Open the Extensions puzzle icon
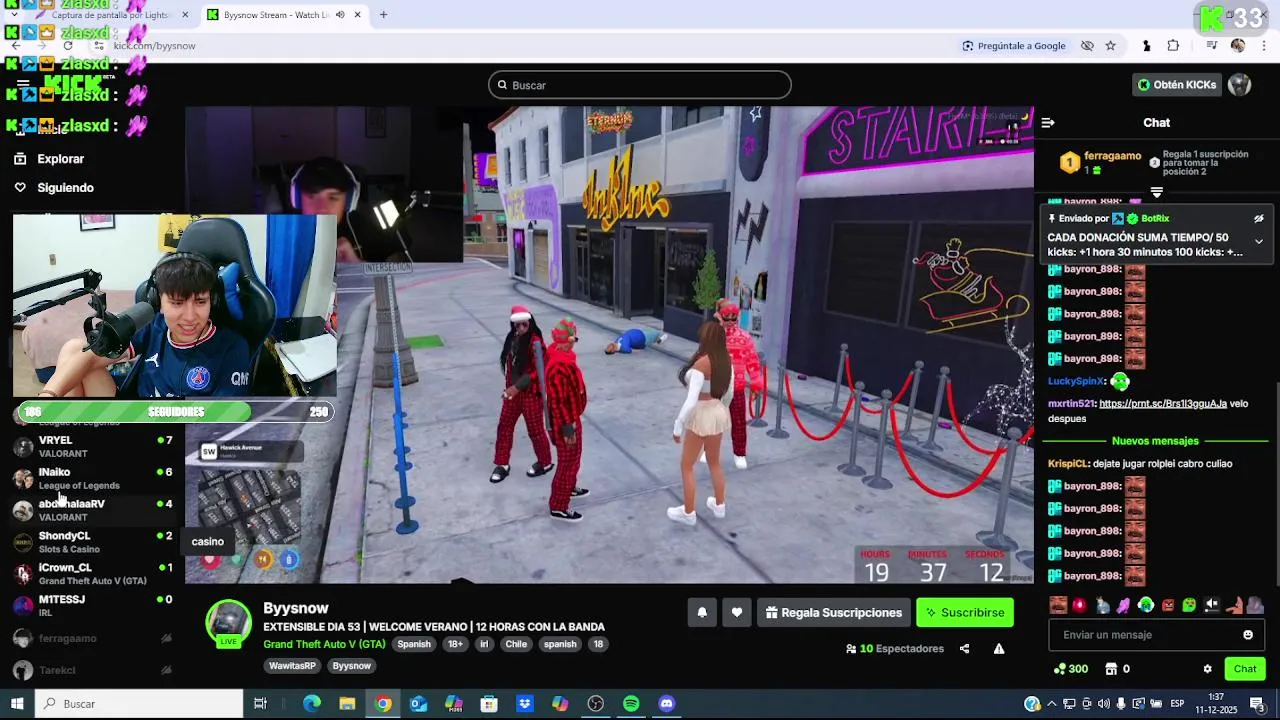 (1173, 46)
